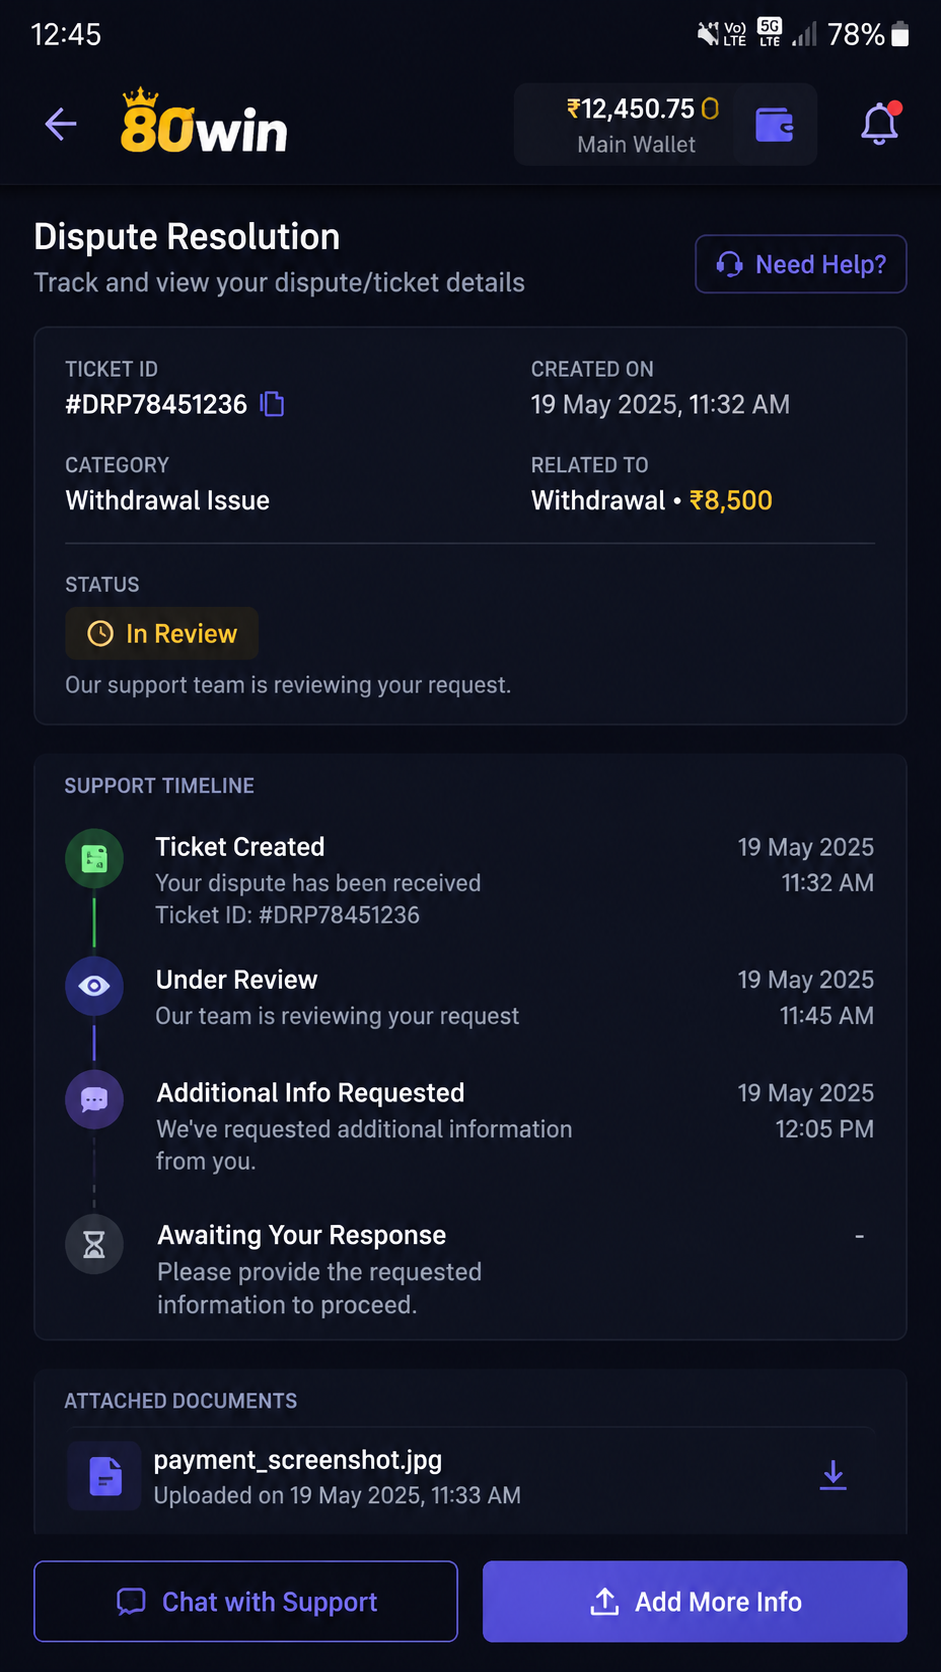Tap the Additional Info Requested chat icon

[94, 1100]
